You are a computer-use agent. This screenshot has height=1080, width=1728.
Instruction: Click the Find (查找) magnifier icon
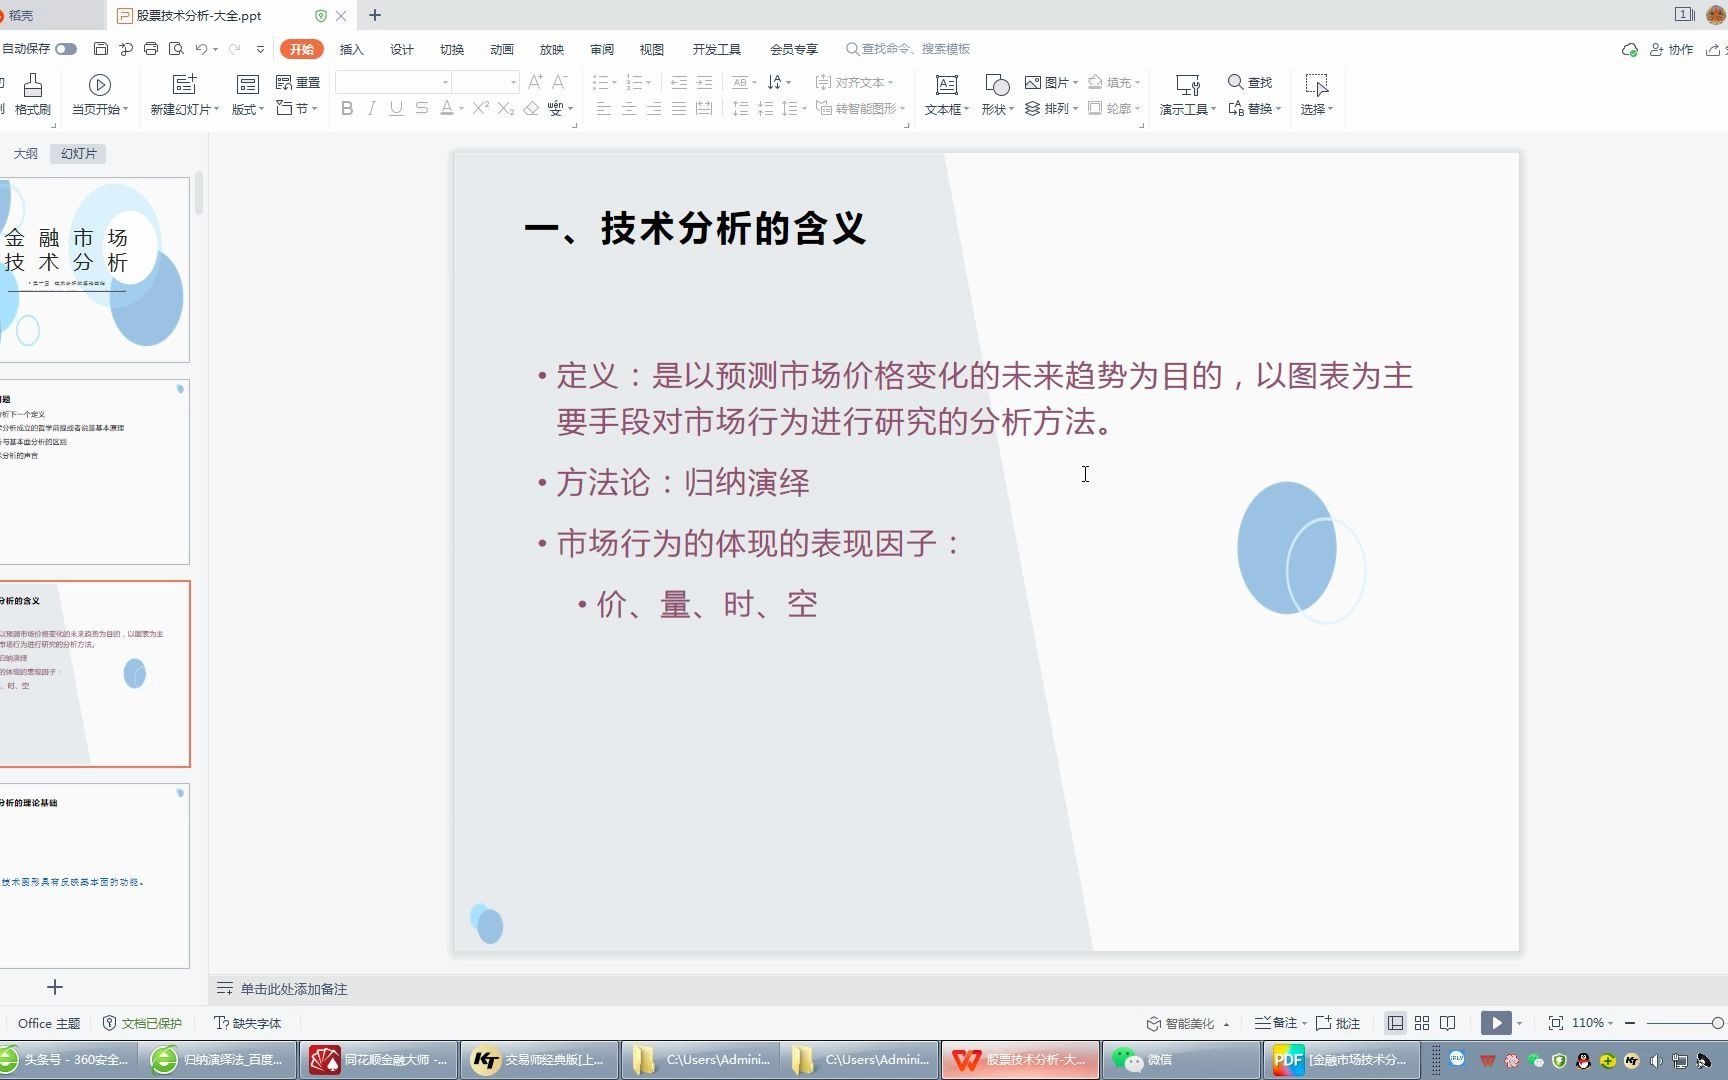tap(1236, 82)
